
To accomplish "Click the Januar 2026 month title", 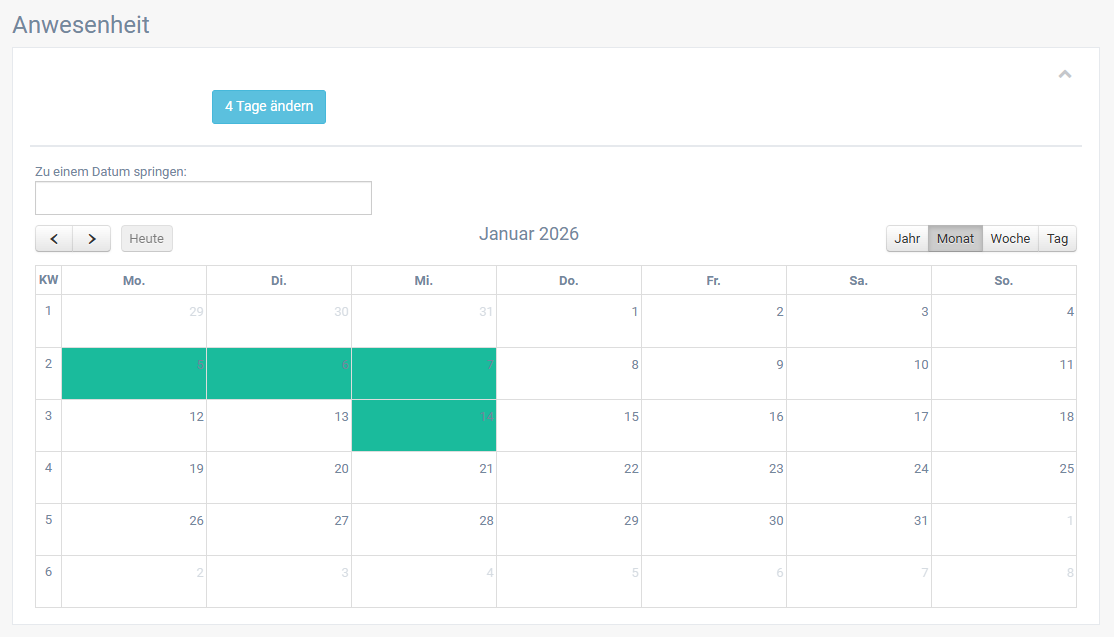I will [x=528, y=234].
